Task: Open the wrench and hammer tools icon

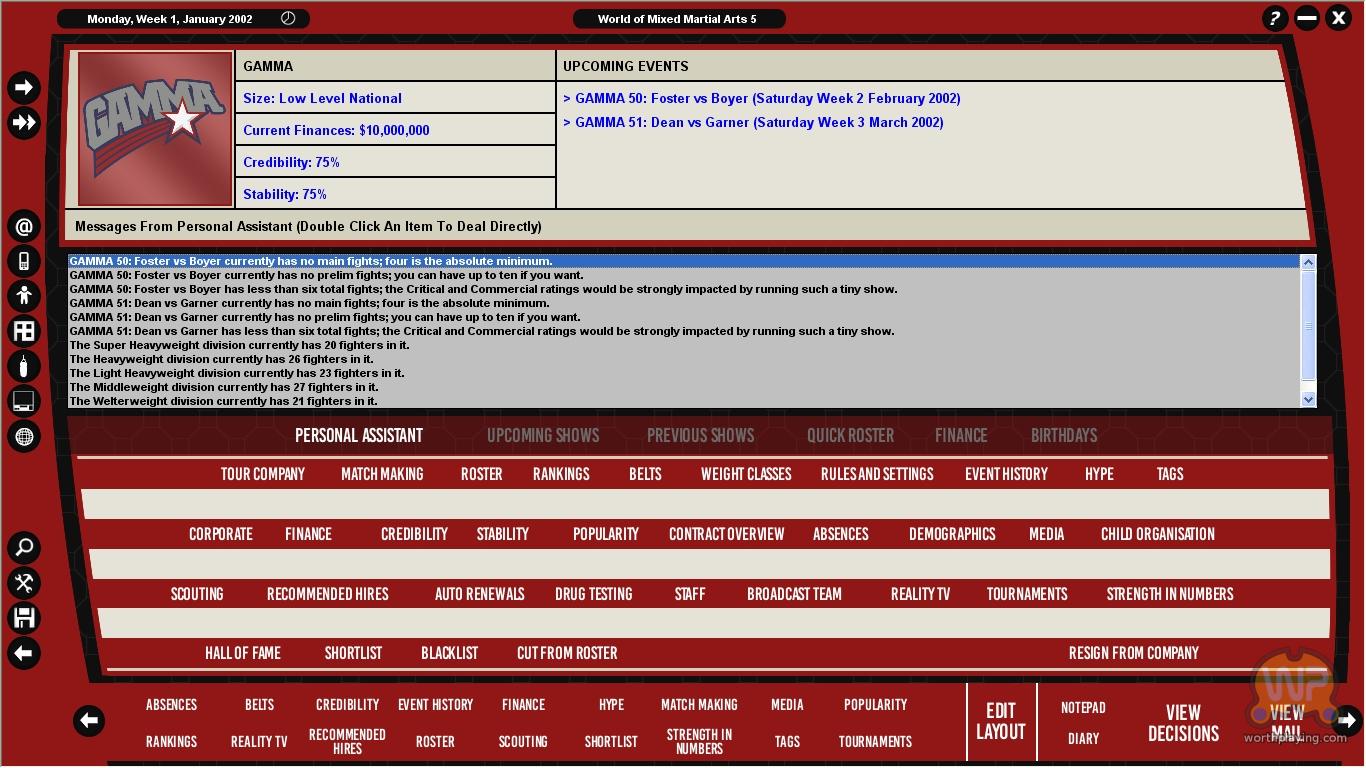Action: (24, 583)
